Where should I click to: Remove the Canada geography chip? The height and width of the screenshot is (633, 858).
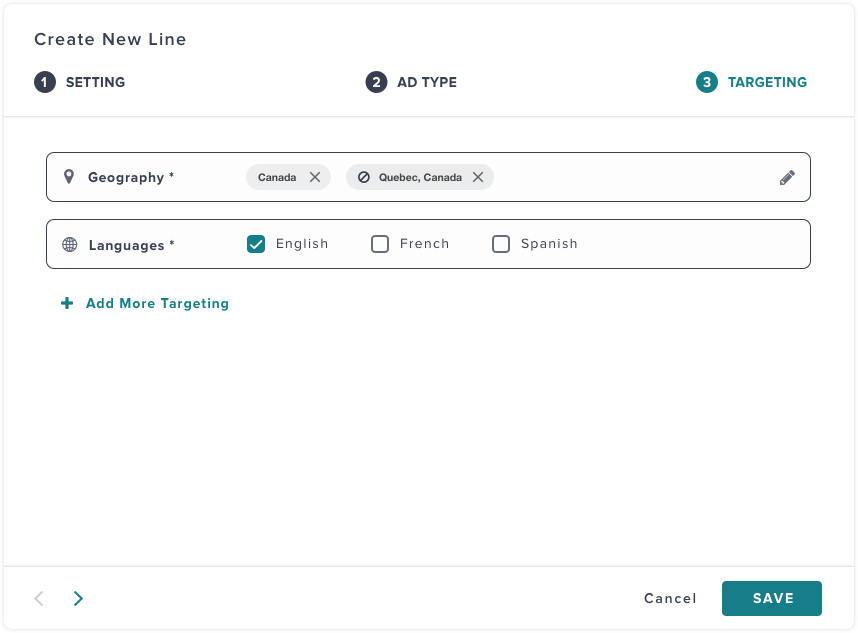pos(315,177)
